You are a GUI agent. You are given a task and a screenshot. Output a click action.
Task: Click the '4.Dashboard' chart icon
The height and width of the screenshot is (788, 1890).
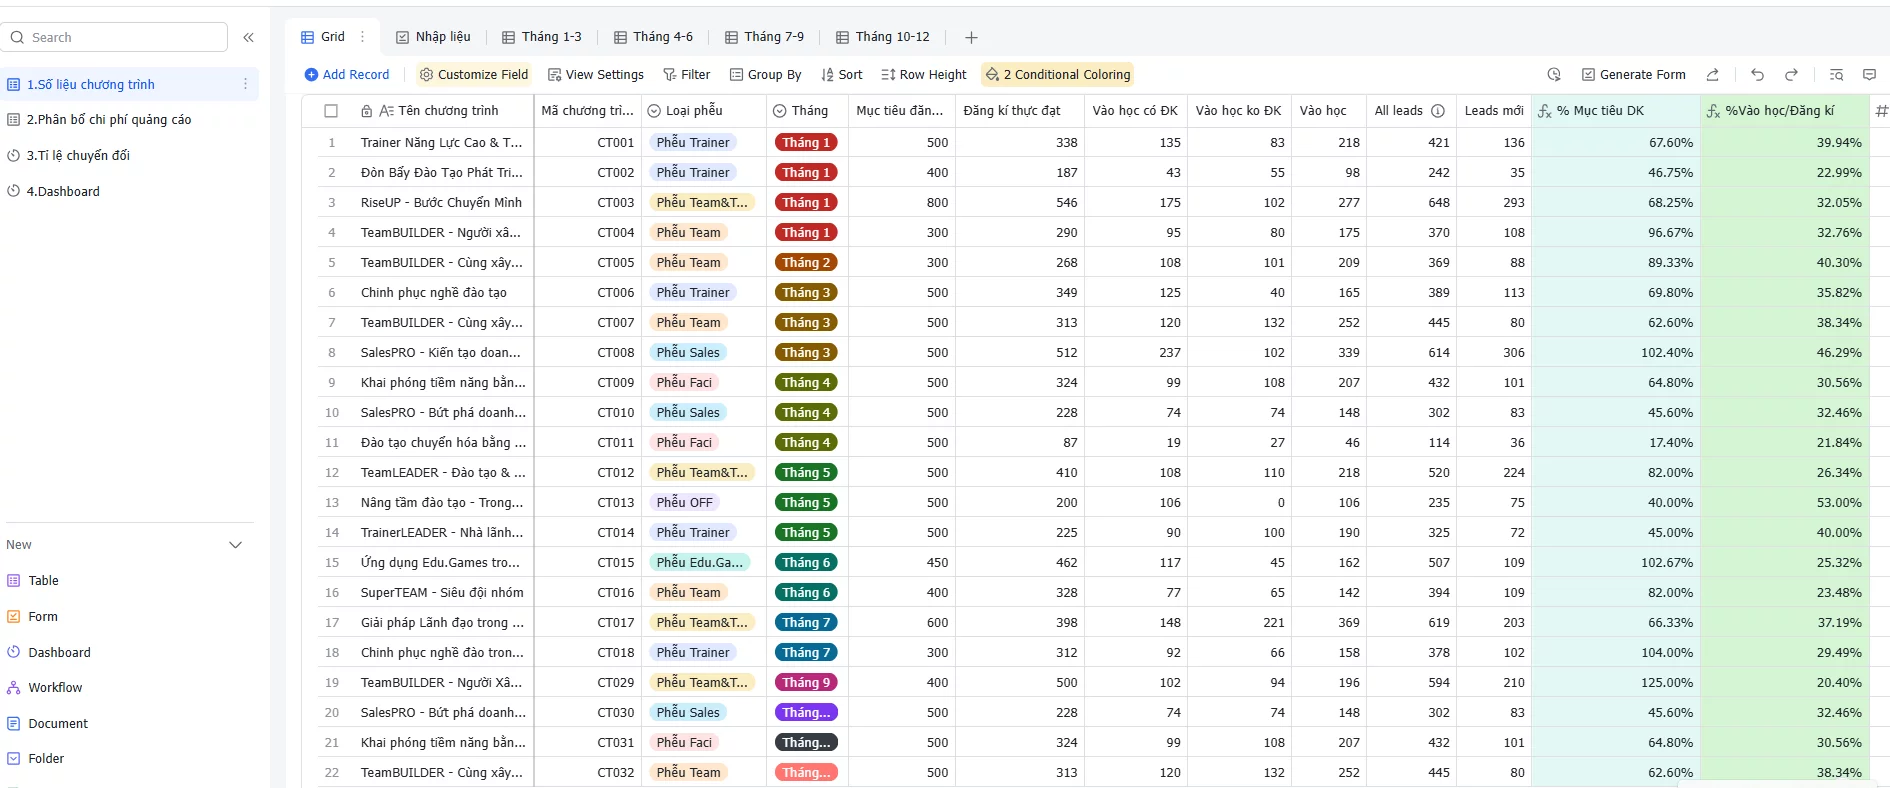(14, 191)
